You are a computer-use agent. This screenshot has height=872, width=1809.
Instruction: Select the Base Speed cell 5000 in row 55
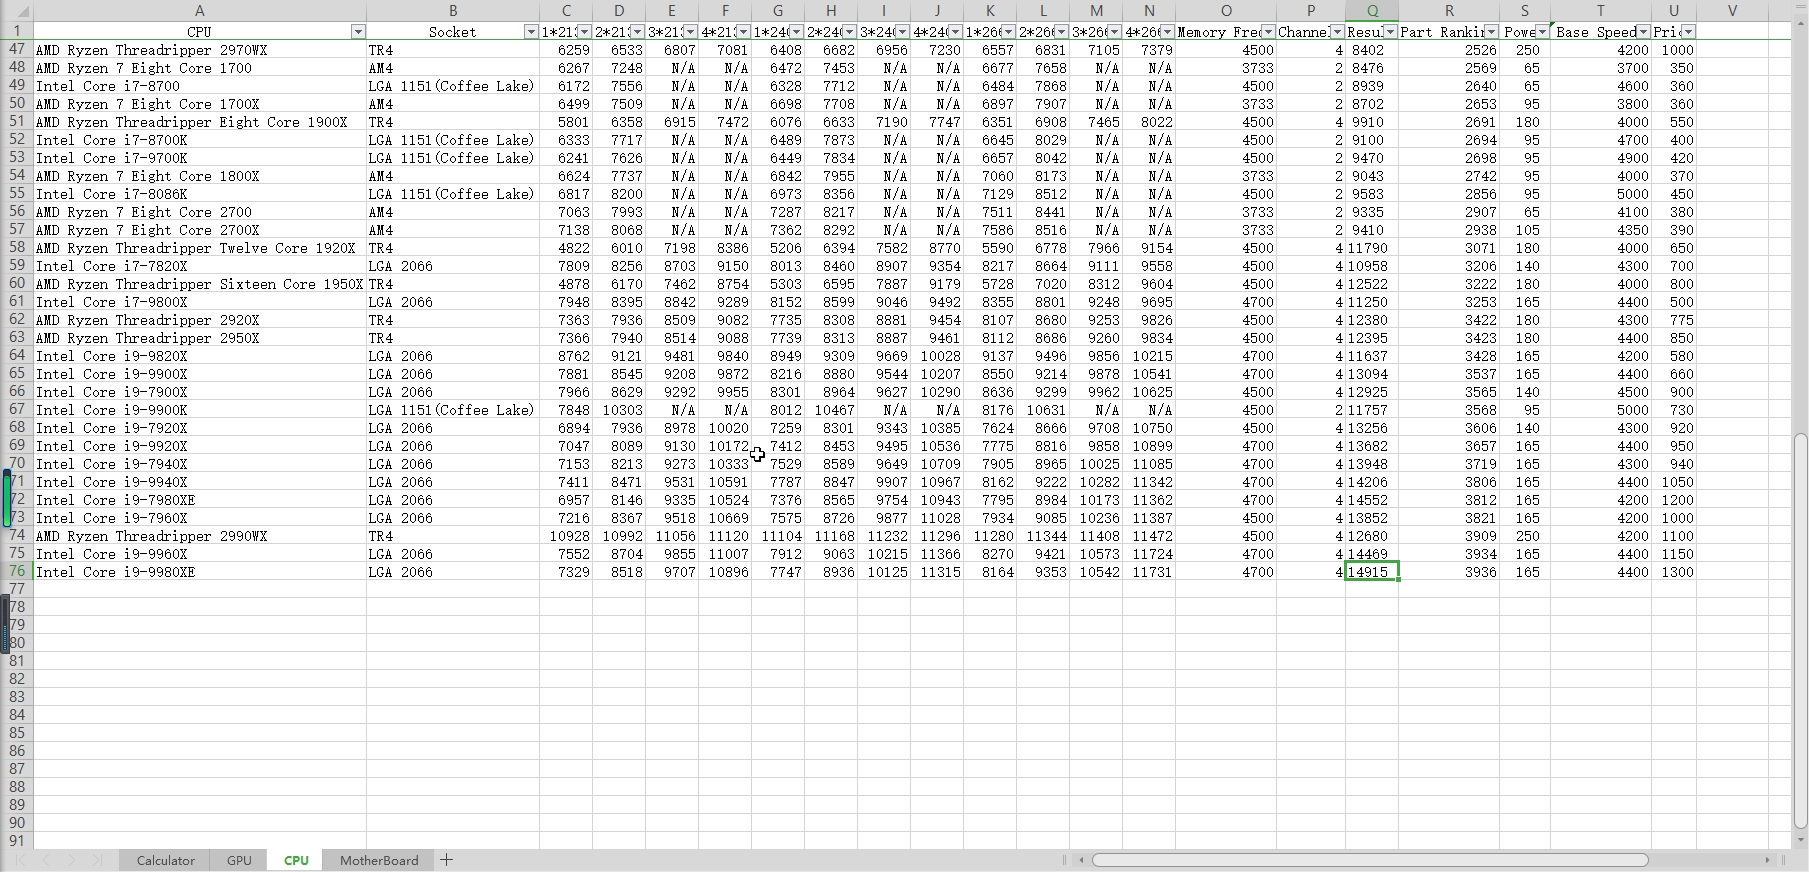click(1601, 194)
